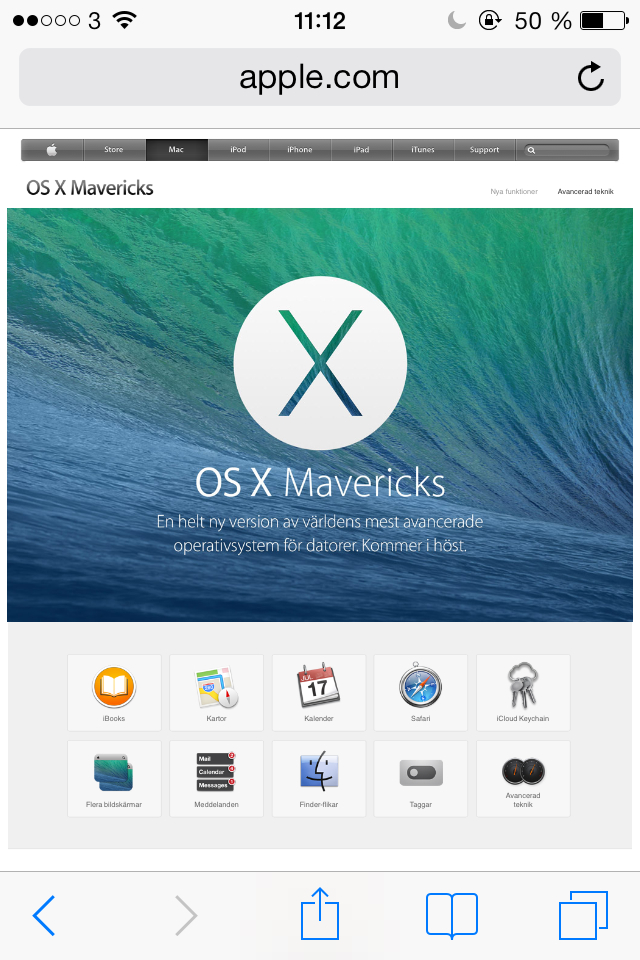Viewport: 640px width, 960px height.
Task: Reload the page with refresh icon
Action: (x=591, y=78)
